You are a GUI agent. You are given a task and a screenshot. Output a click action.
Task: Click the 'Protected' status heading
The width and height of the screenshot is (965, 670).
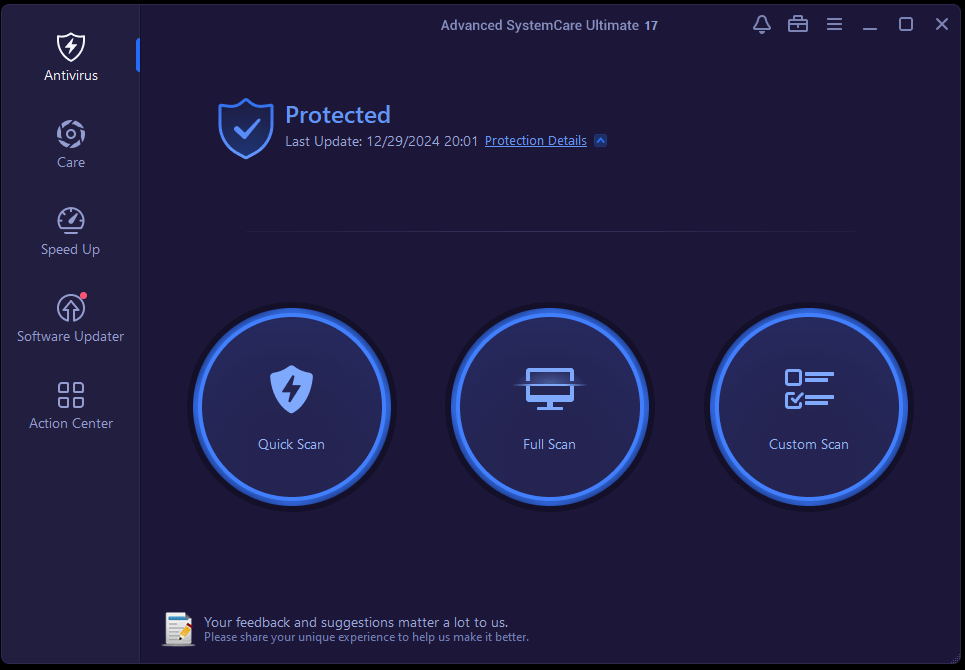338,115
